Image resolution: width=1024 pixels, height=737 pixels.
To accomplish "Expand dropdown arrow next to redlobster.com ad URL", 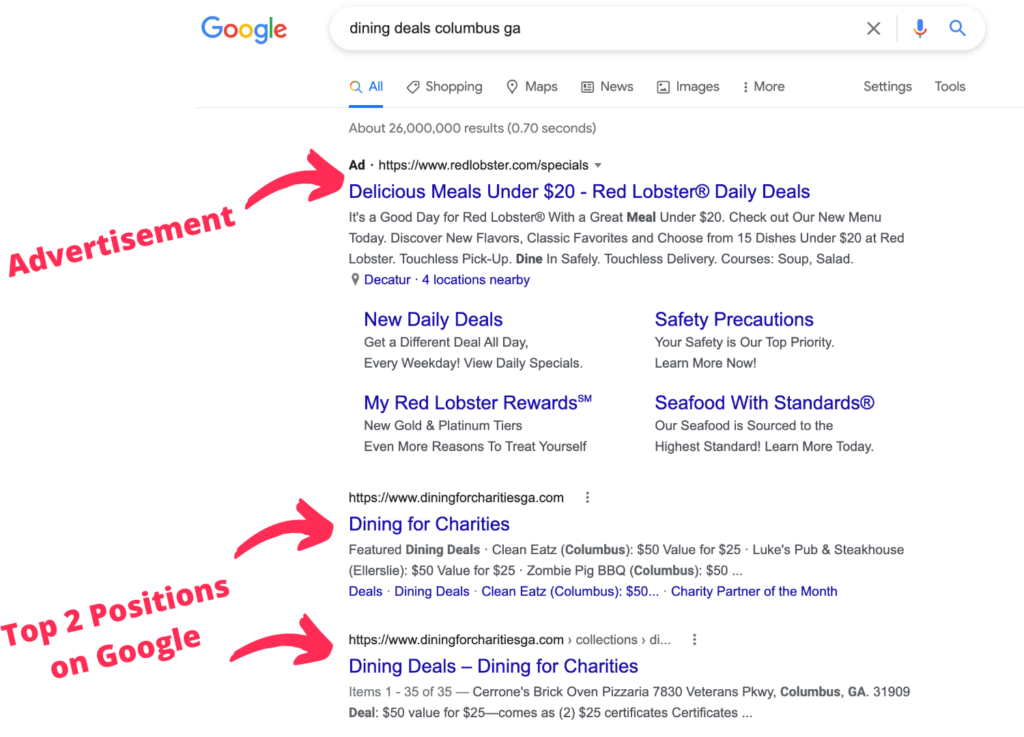I will click(598, 165).
